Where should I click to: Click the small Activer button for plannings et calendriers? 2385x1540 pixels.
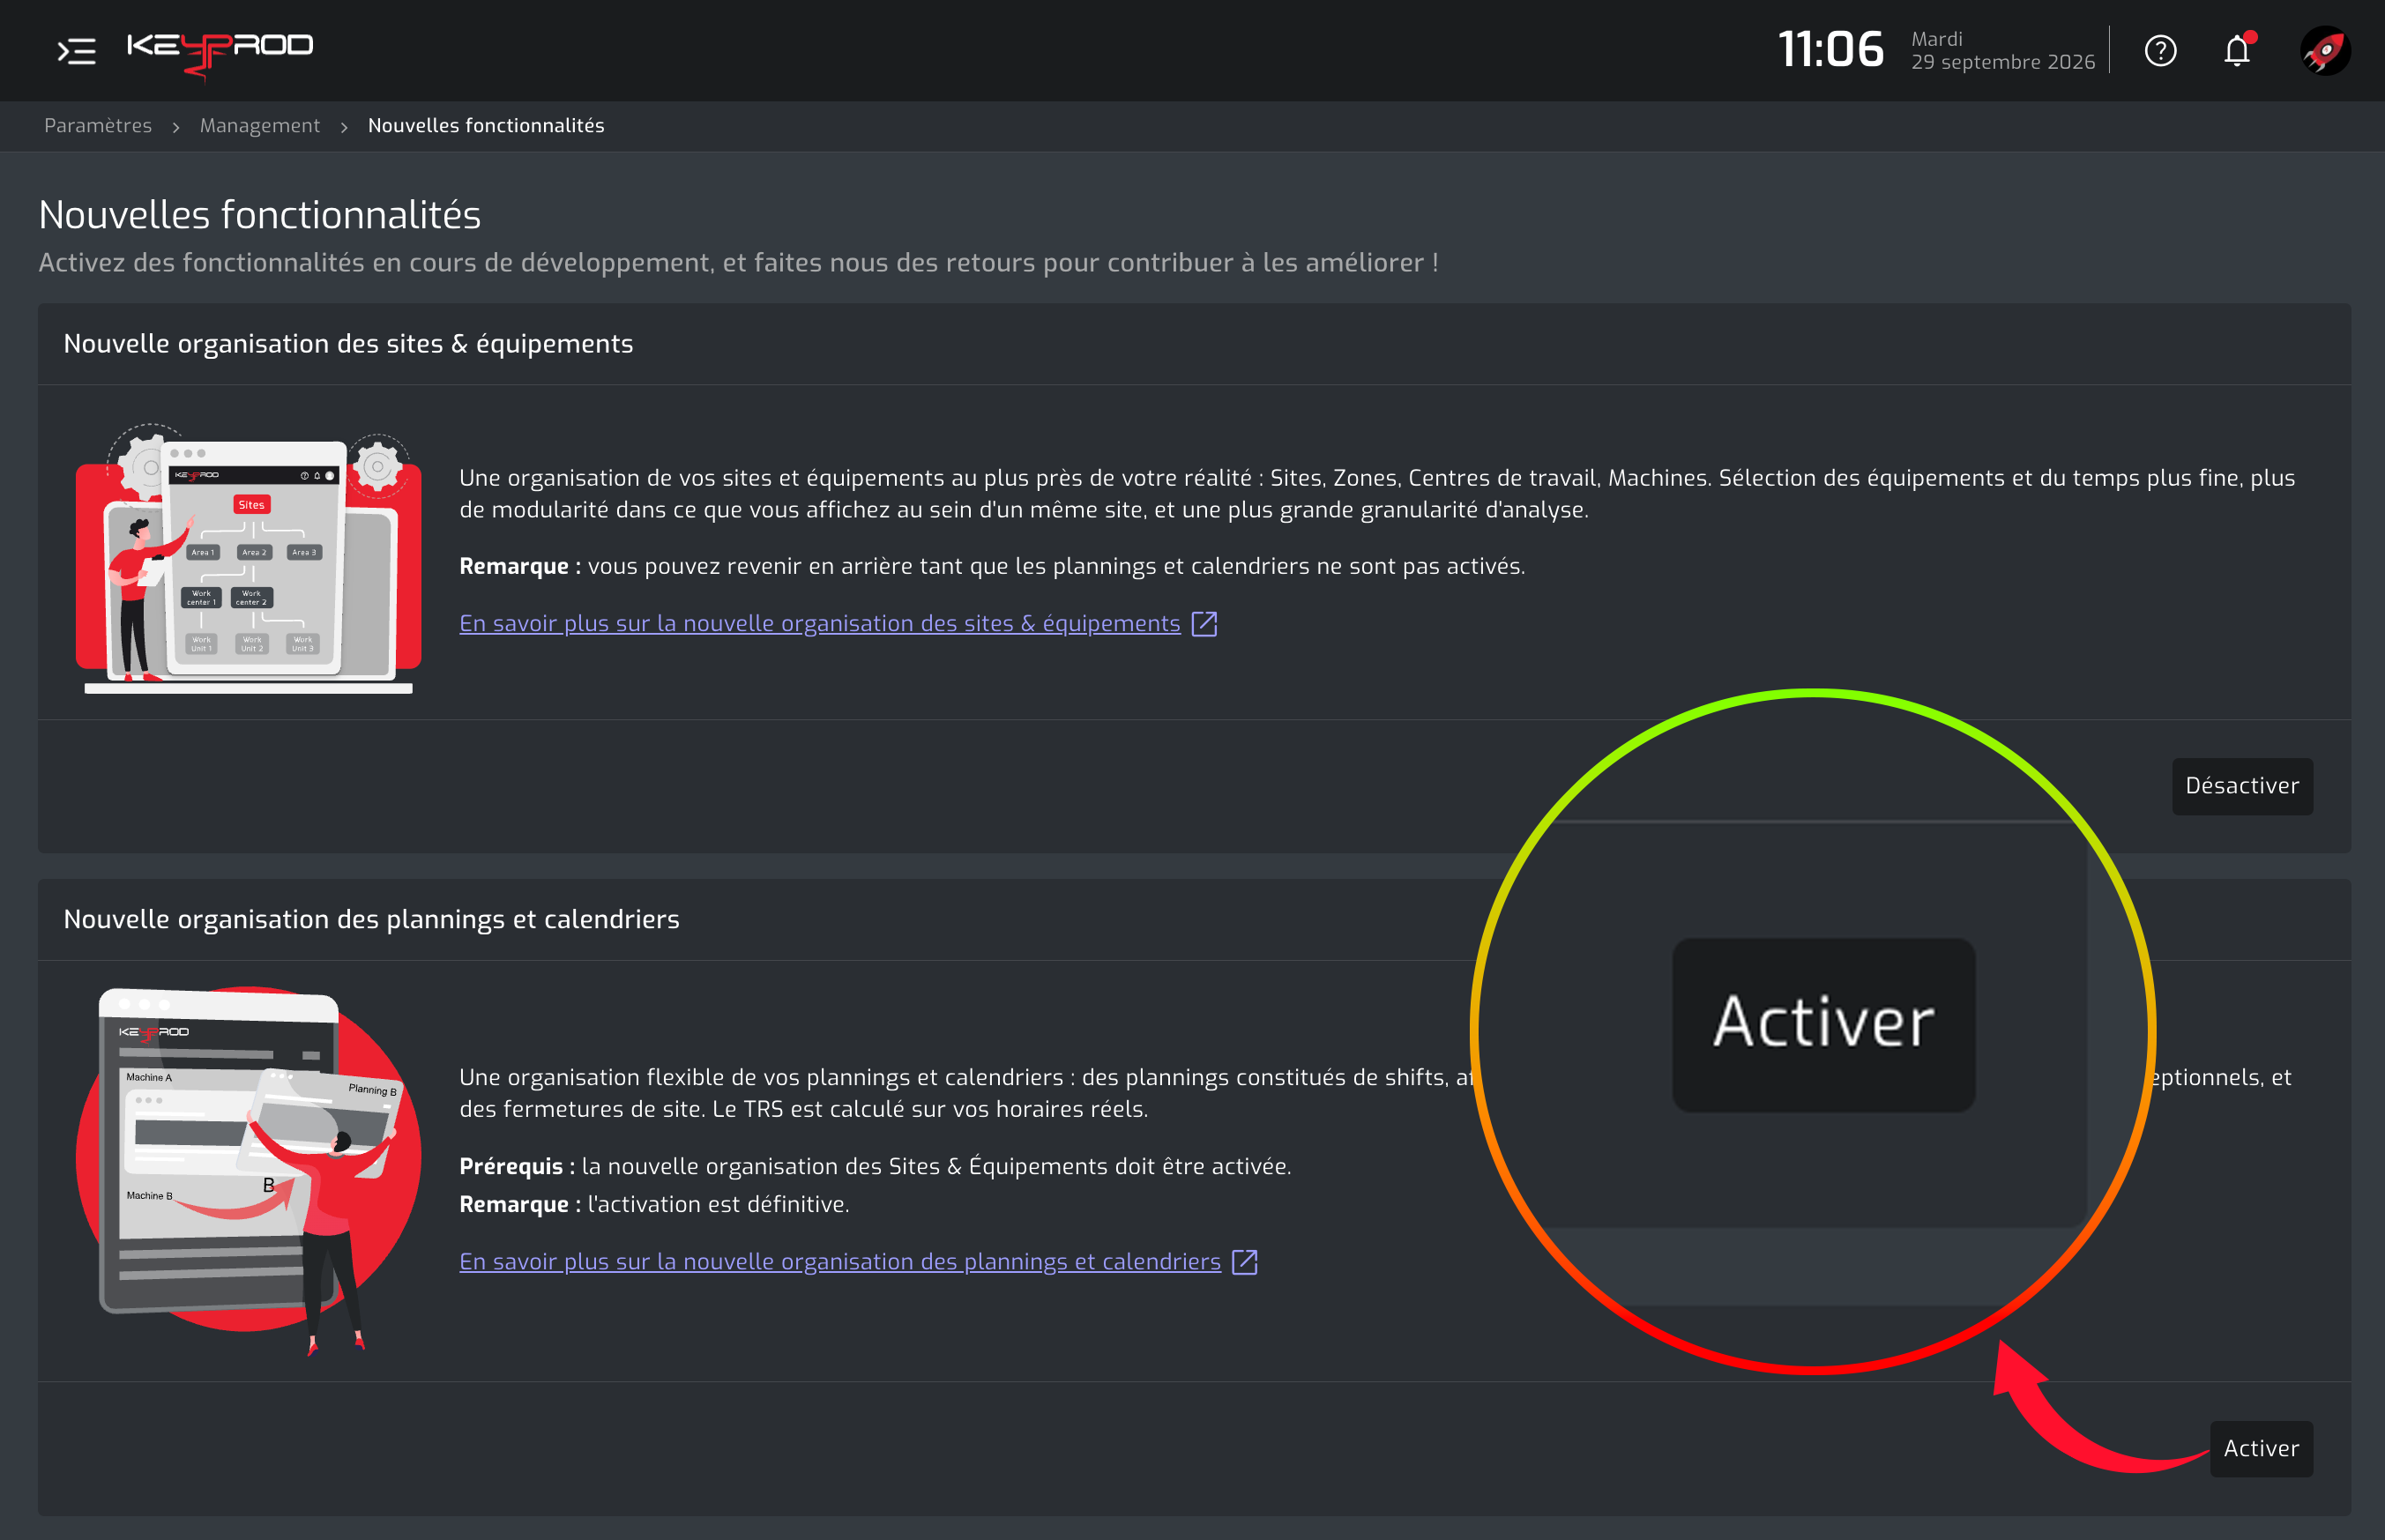[x=2261, y=1448]
